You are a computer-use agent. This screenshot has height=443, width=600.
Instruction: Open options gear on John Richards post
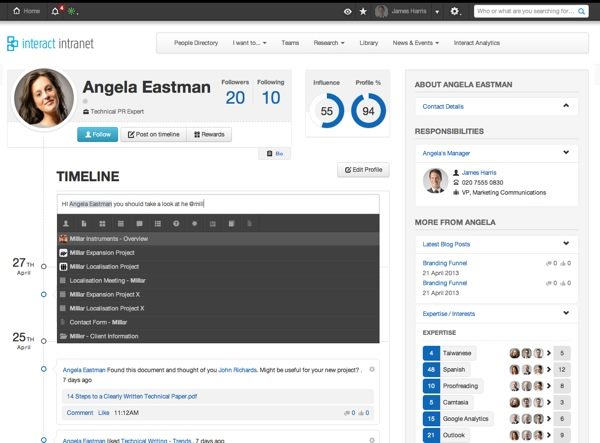click(372, 369)
